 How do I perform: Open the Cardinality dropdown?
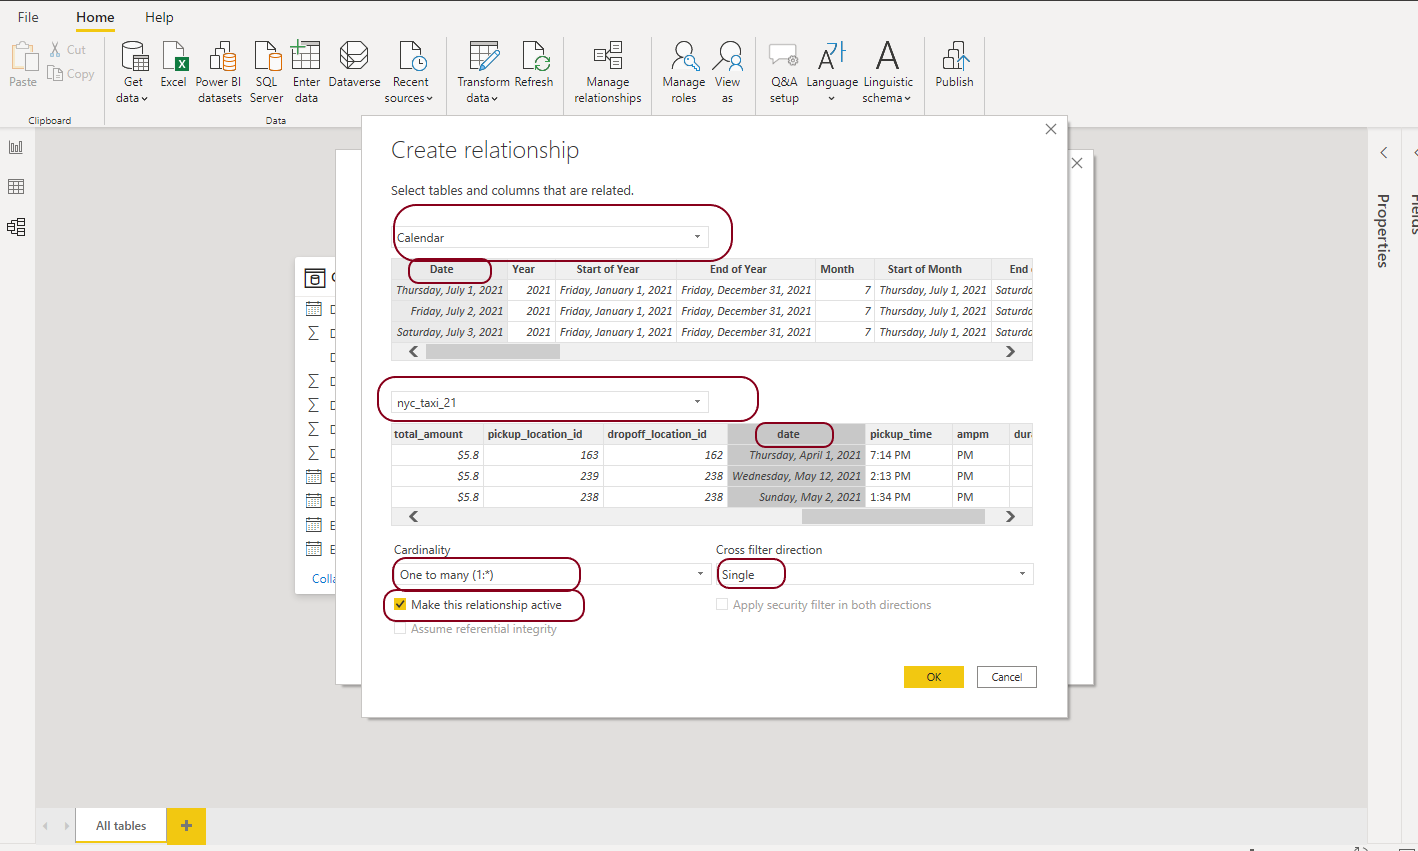click(700, 574)
